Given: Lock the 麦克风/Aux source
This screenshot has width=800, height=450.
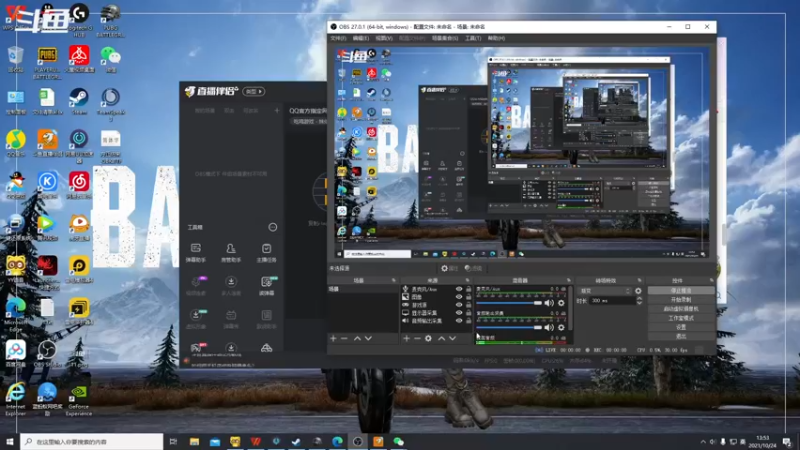Looking at the screenshot, I should tap(468, 289).
